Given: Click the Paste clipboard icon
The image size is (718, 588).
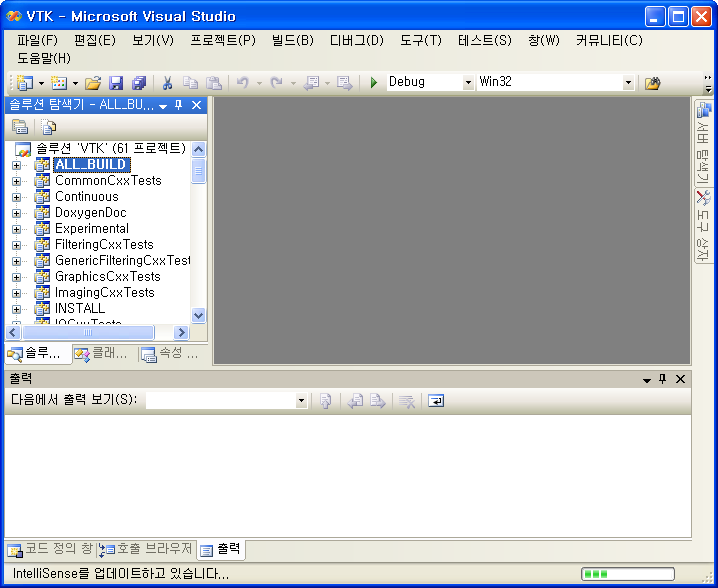Looking at the screenshot, I should (x=214, y=83).
